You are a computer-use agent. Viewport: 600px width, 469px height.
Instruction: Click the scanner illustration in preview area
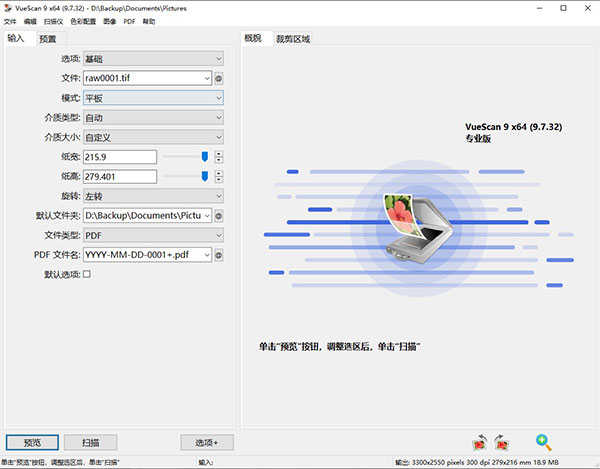click(x=418, y=230)
